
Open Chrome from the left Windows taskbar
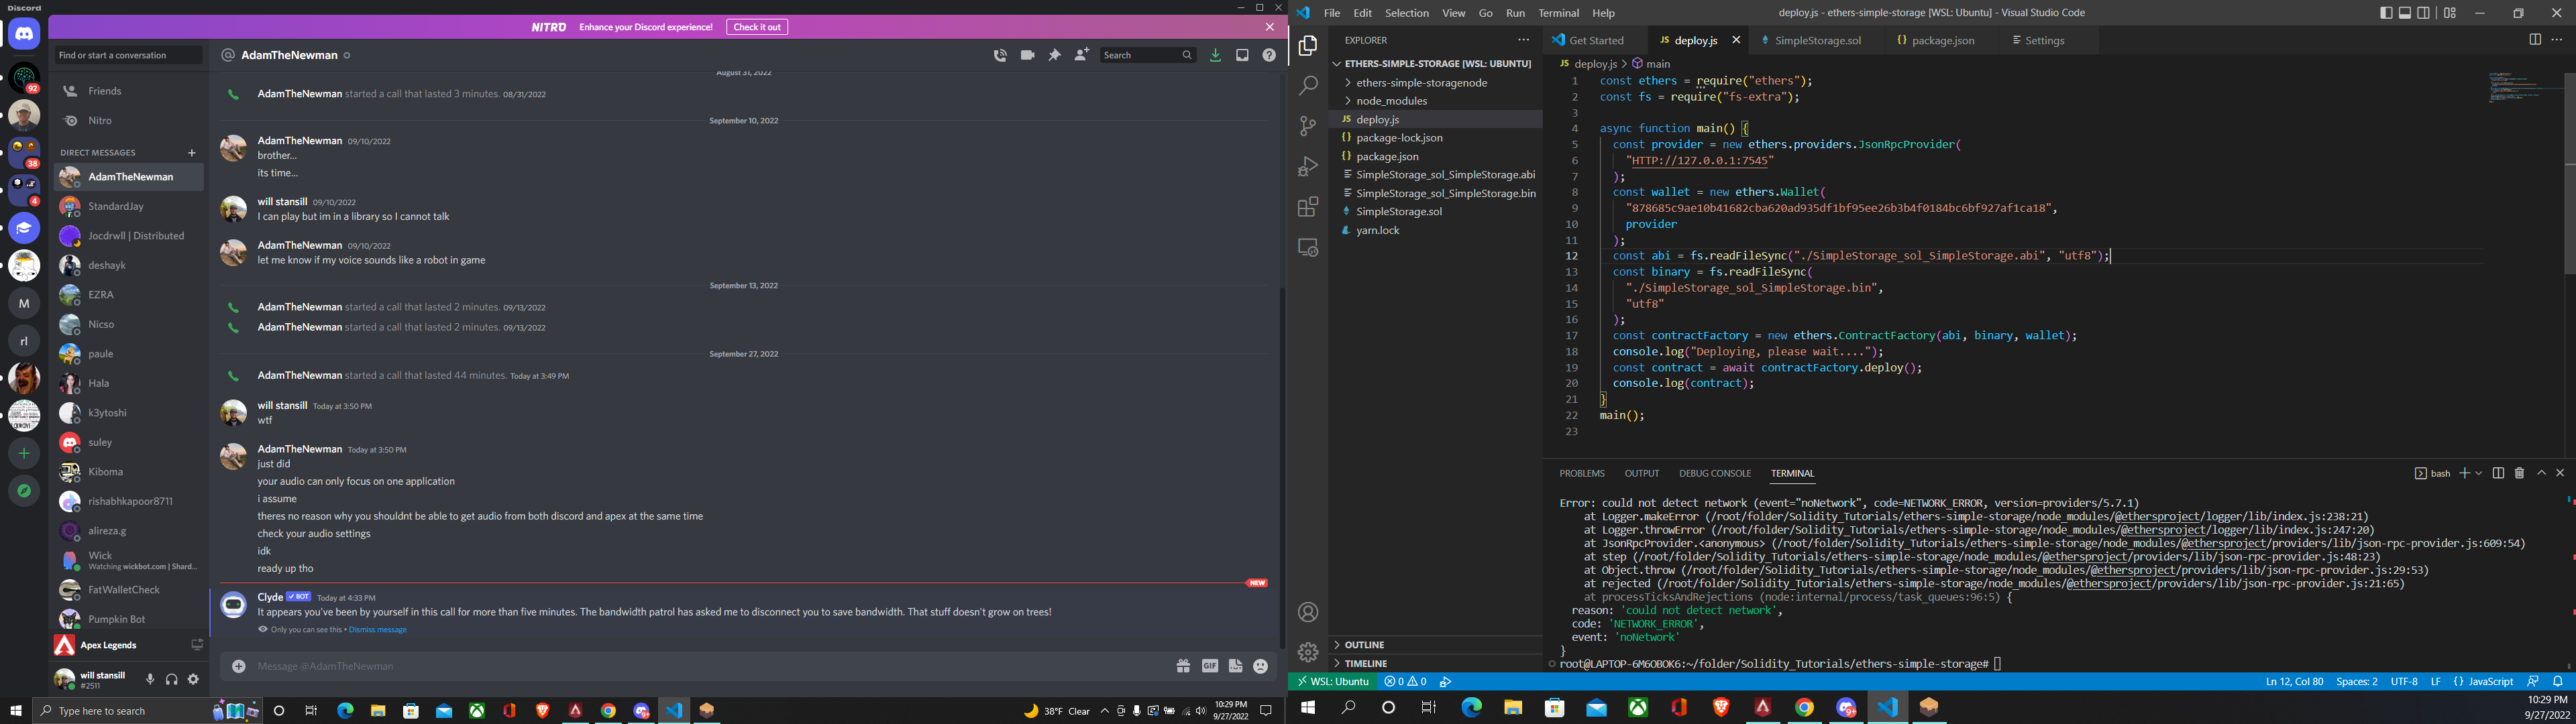click(x=608, y=711)
